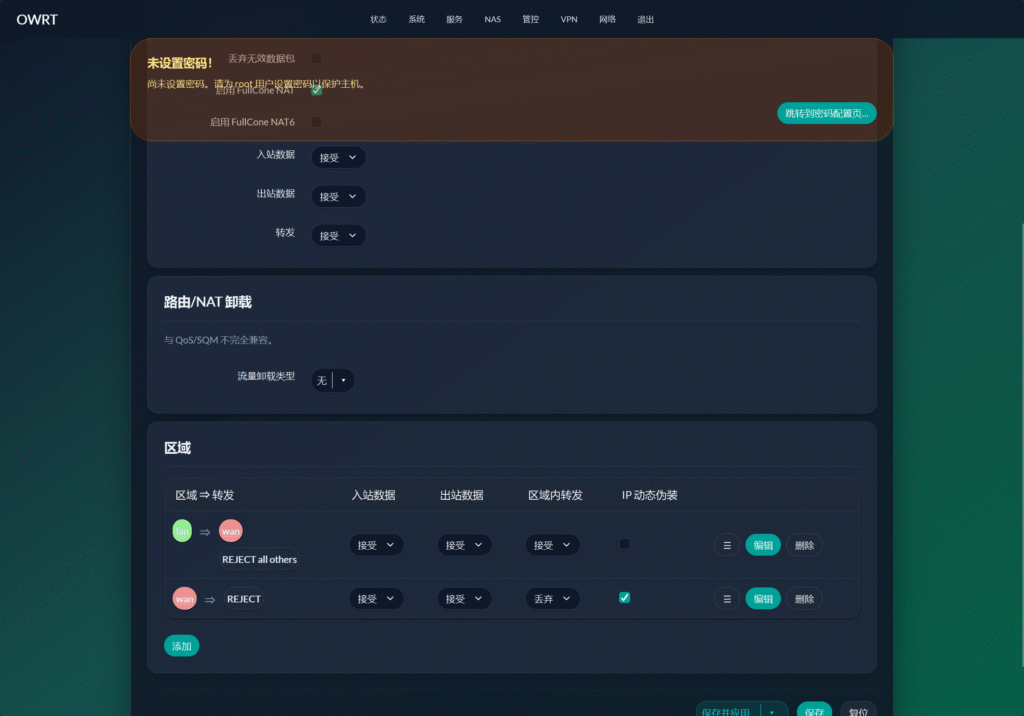This screenshot has height=716, width=1024.
Task: Click the REJECT badge in the wan row
Action: [243, 599]
